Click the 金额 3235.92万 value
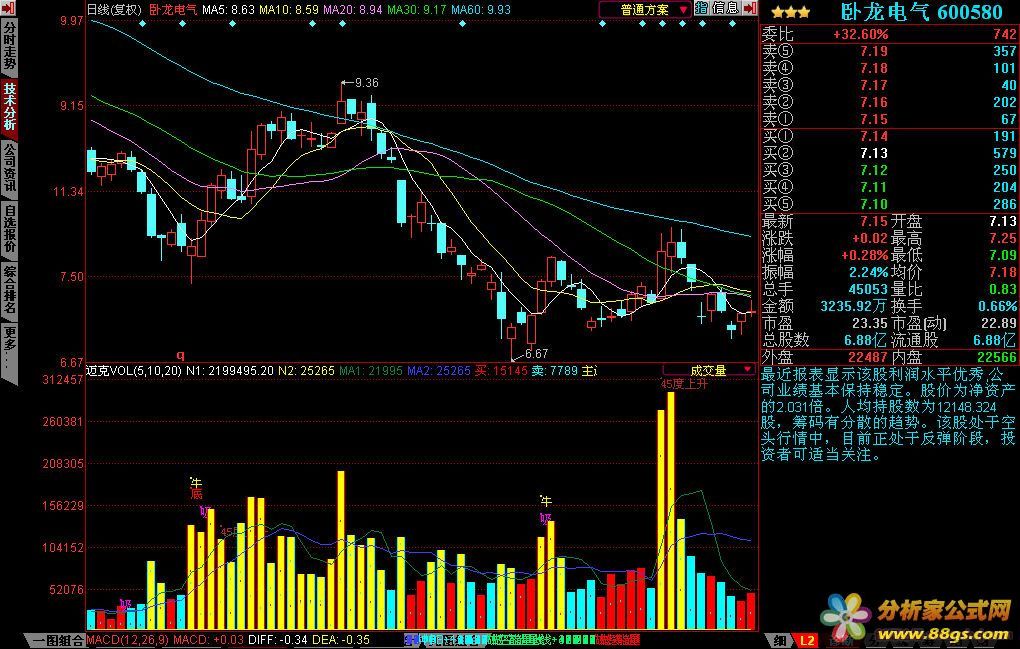The width and height of the screenshot is (1020, 649). click(854, 306)
